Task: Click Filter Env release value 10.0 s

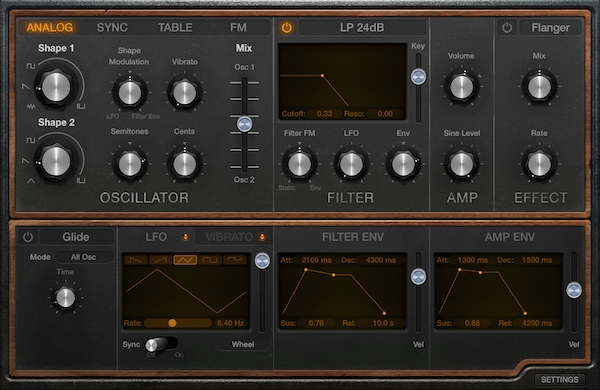Action: point(383,323)
